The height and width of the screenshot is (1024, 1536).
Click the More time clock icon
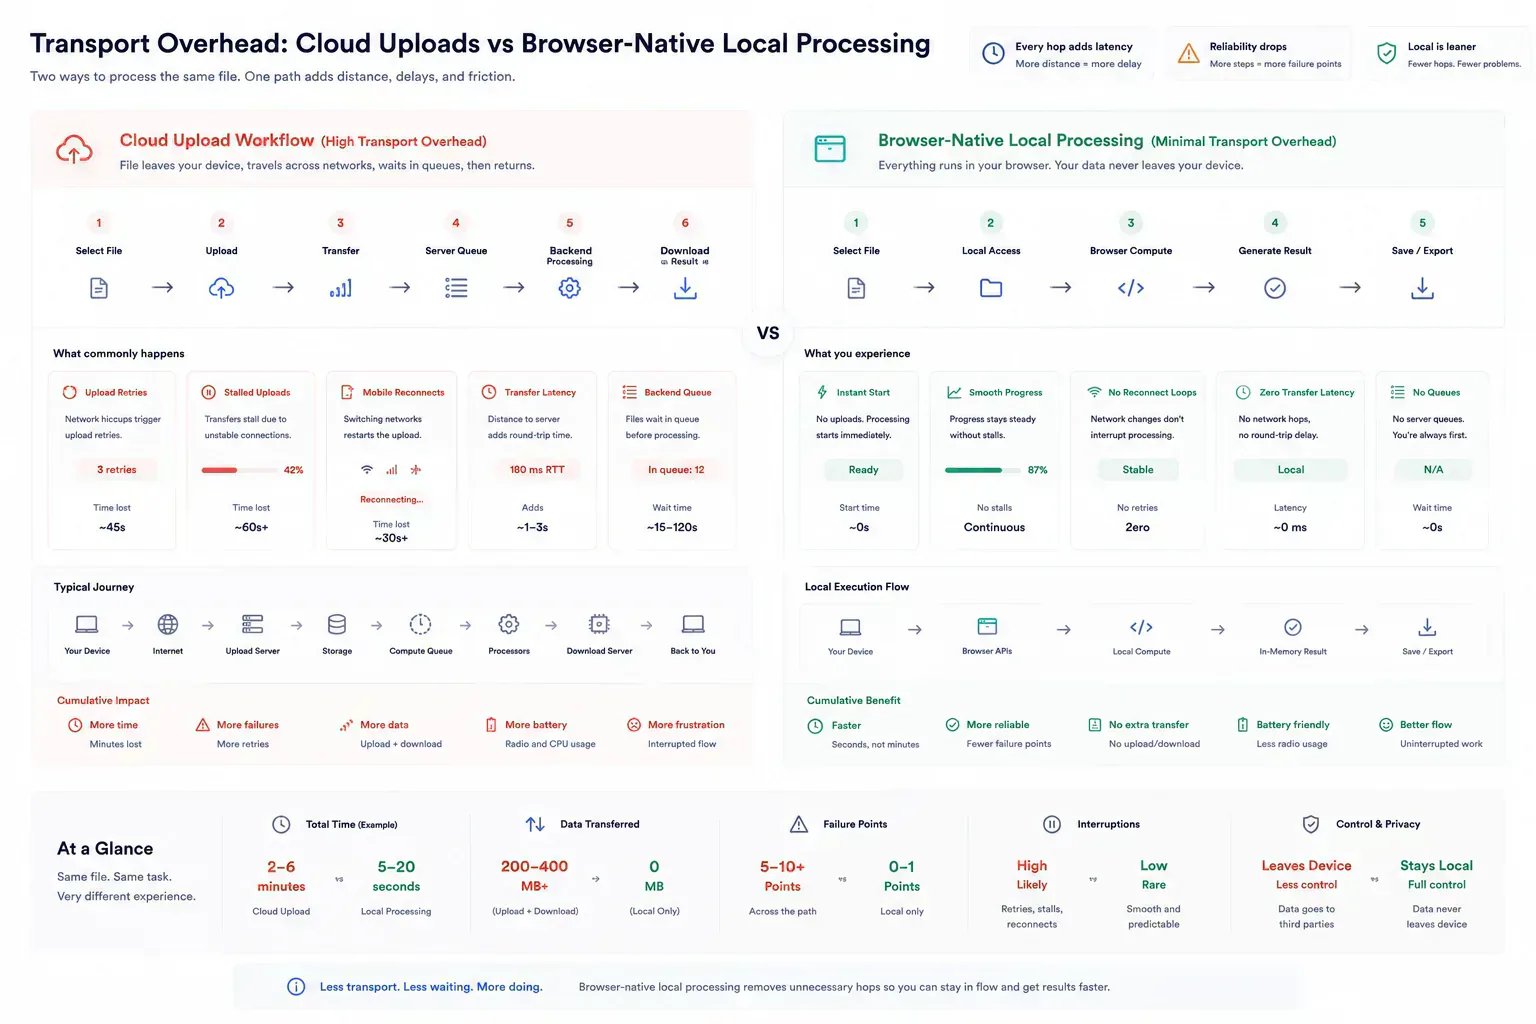click(75, 725)
